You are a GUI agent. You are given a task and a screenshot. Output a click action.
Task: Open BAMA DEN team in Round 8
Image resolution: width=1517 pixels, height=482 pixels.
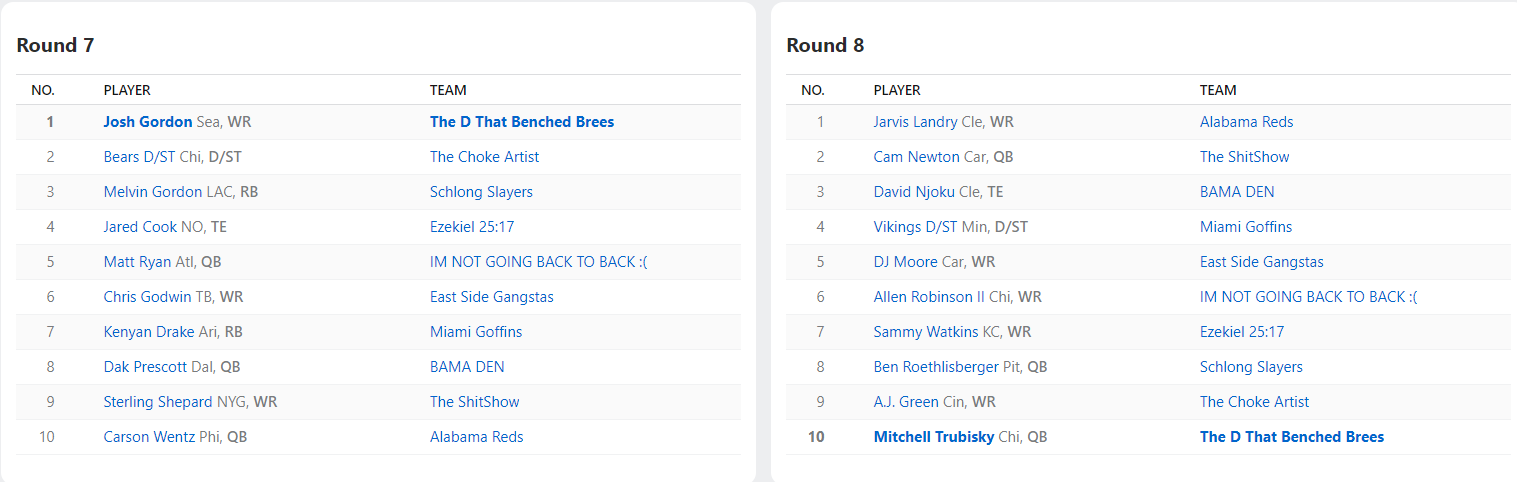coord(1237,192)
